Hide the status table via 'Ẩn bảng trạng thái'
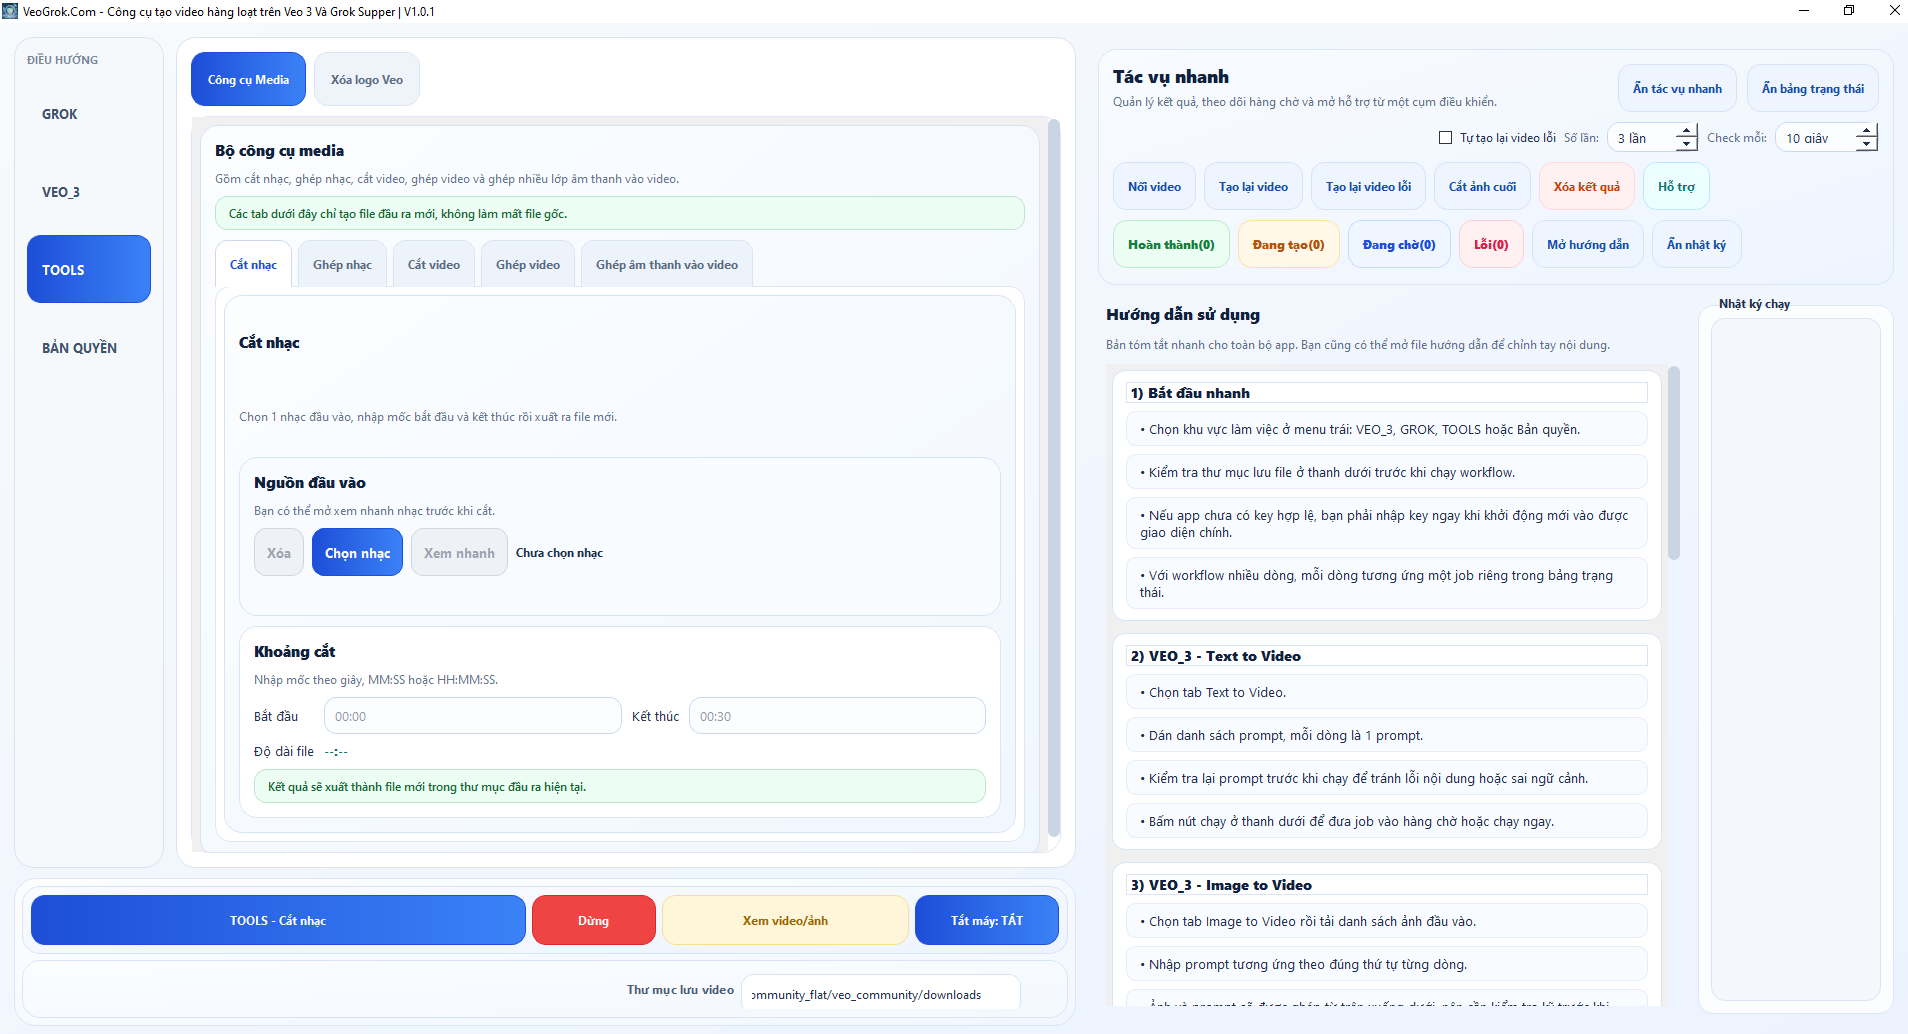The width and height of the screenshot is (1908, 1034). click(x=1812, y=89)
